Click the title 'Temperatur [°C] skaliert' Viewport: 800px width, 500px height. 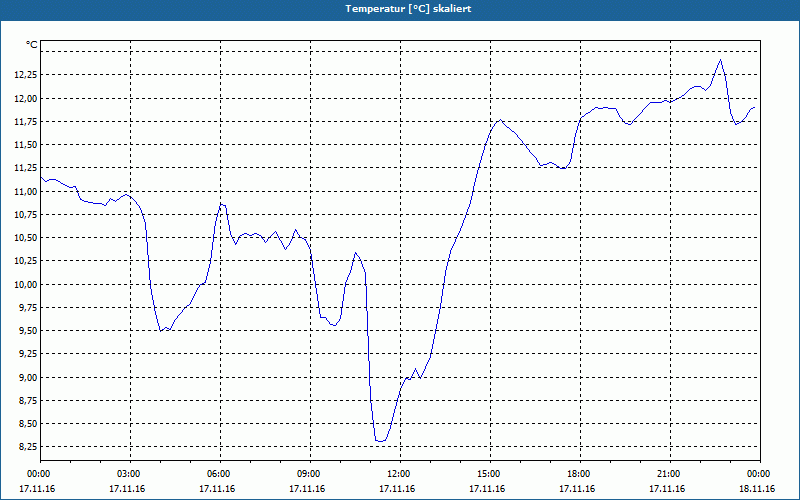(408, 9)
